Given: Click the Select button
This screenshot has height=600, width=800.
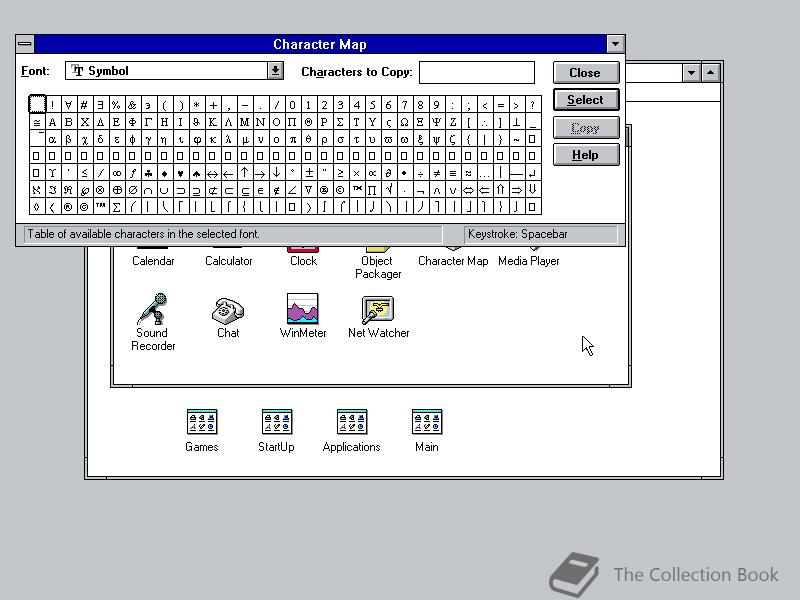Looking at the screenshot, I should (x=586, y=99).
